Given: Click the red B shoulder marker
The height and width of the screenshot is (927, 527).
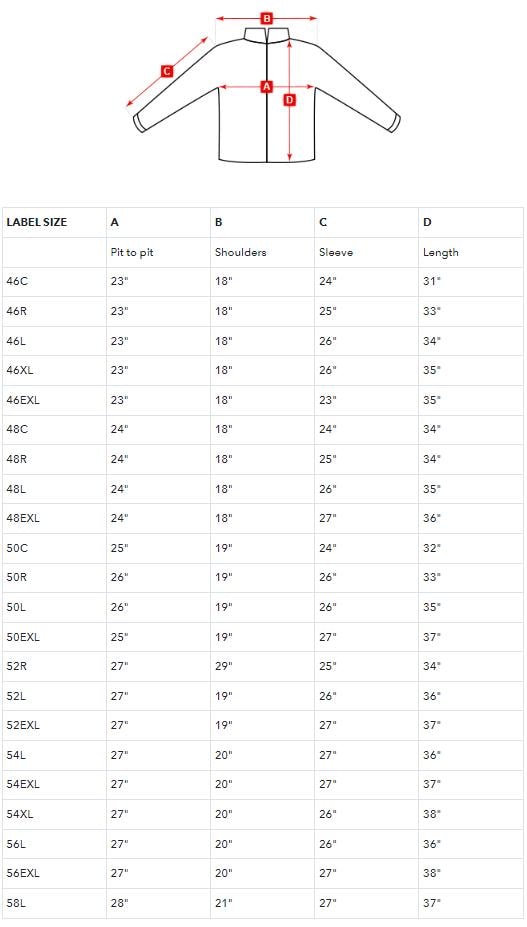Looking at the screenshot, I should click(x=267, y=19).
